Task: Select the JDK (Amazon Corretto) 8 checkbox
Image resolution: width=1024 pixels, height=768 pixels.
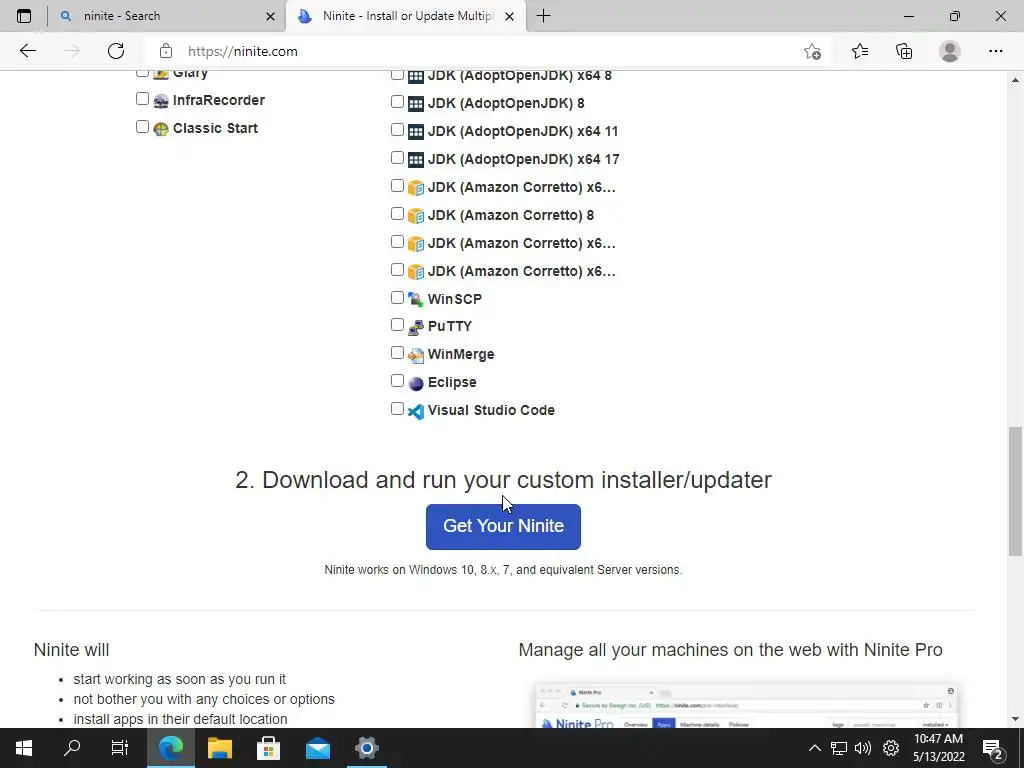Action: click(397, 214)
